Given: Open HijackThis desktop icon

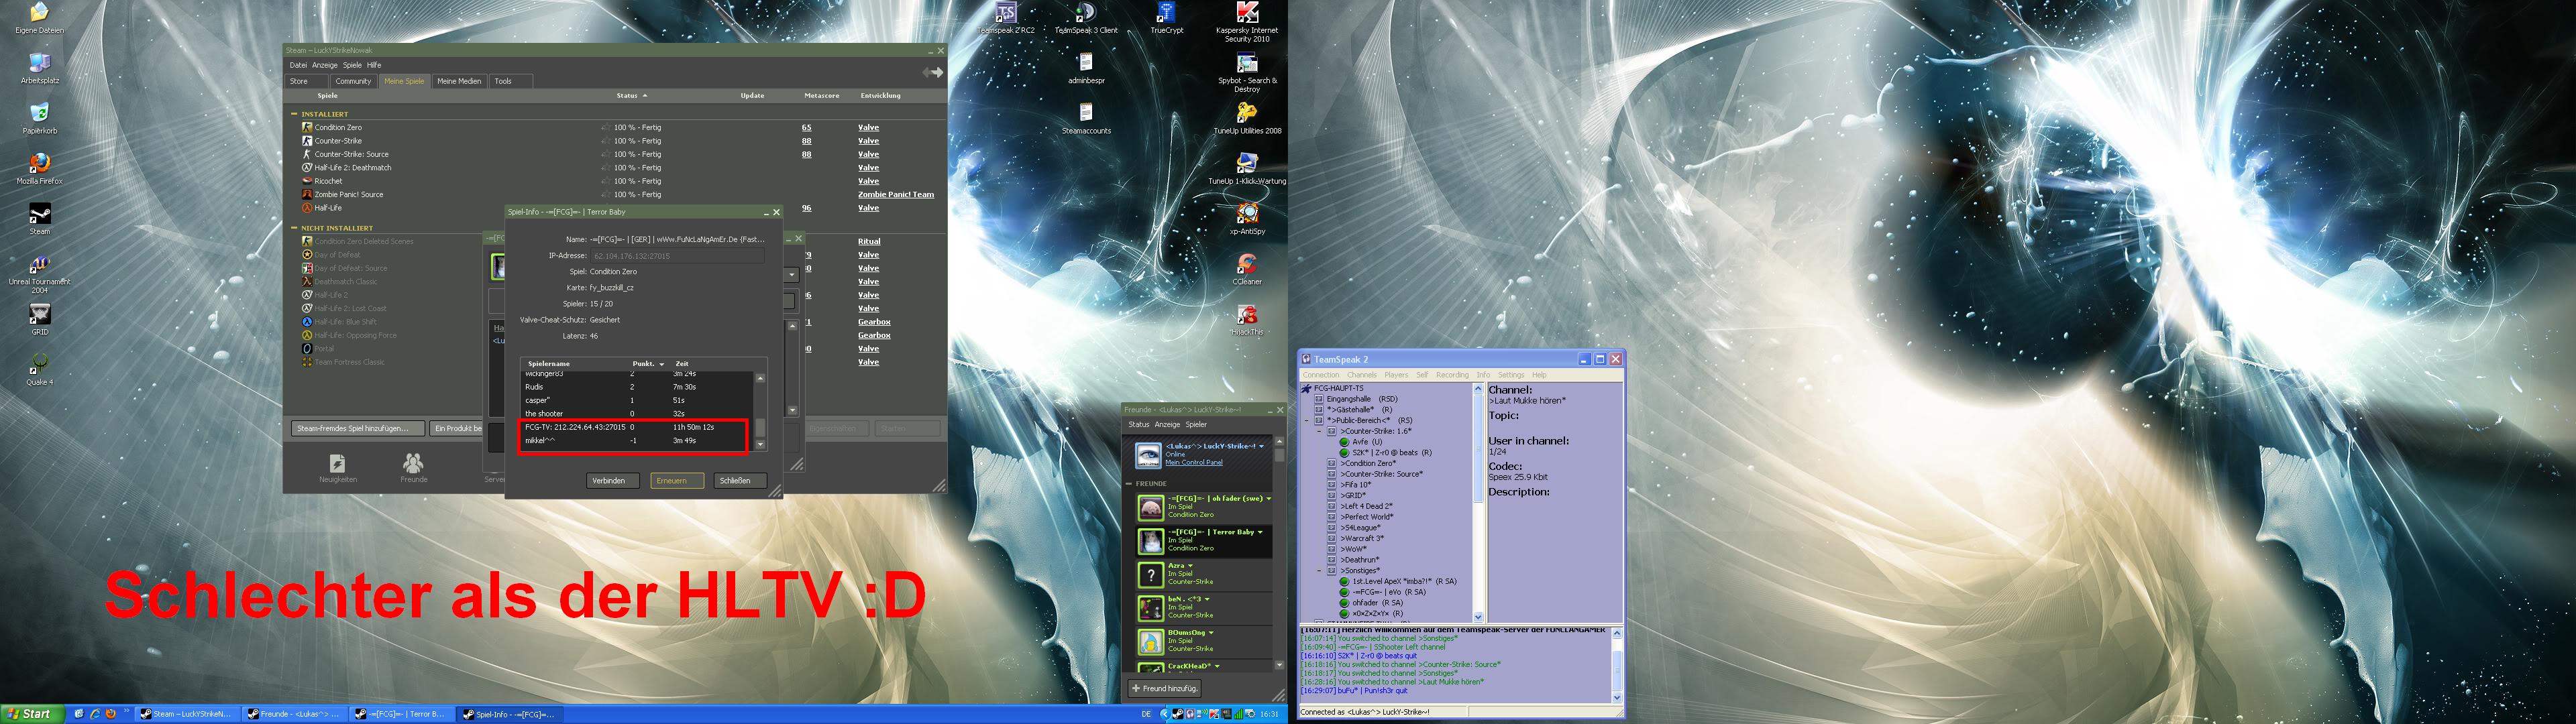Looking at the screenshot, I should pos(1247,315).
